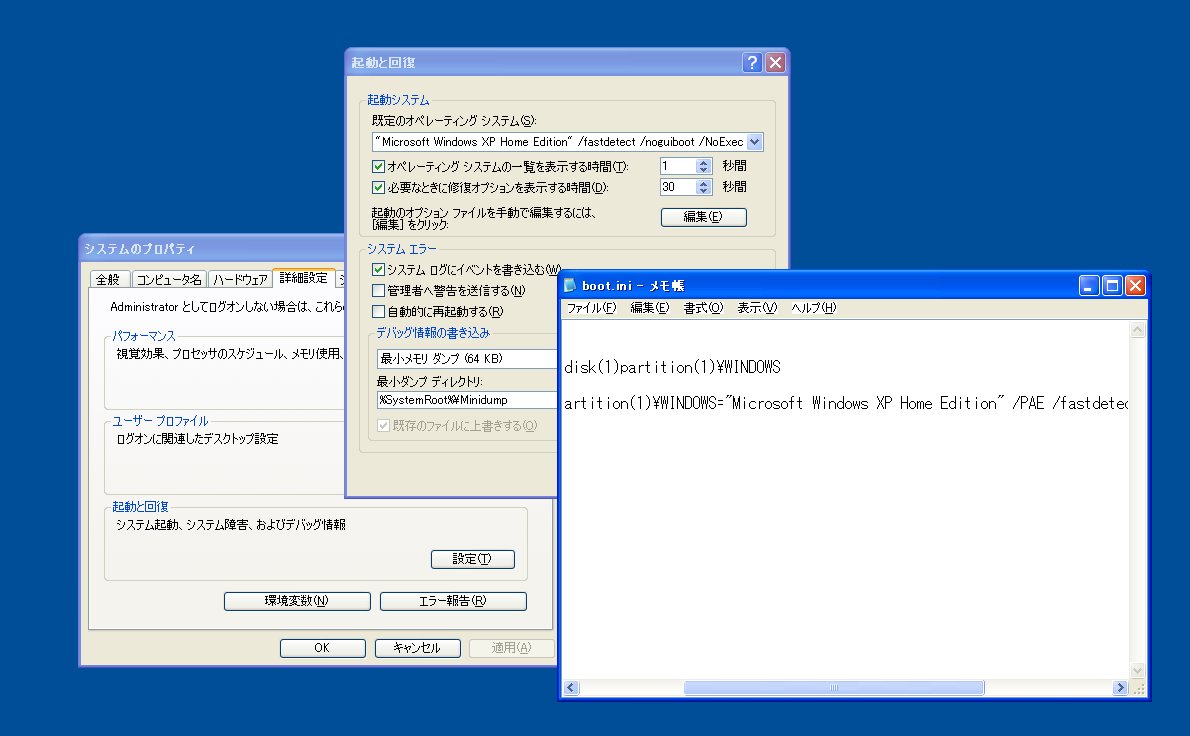Click the Notepad horizontal scrollbar thumb
The height and width of the screenshot is (736, 1190).
(834, 687)
